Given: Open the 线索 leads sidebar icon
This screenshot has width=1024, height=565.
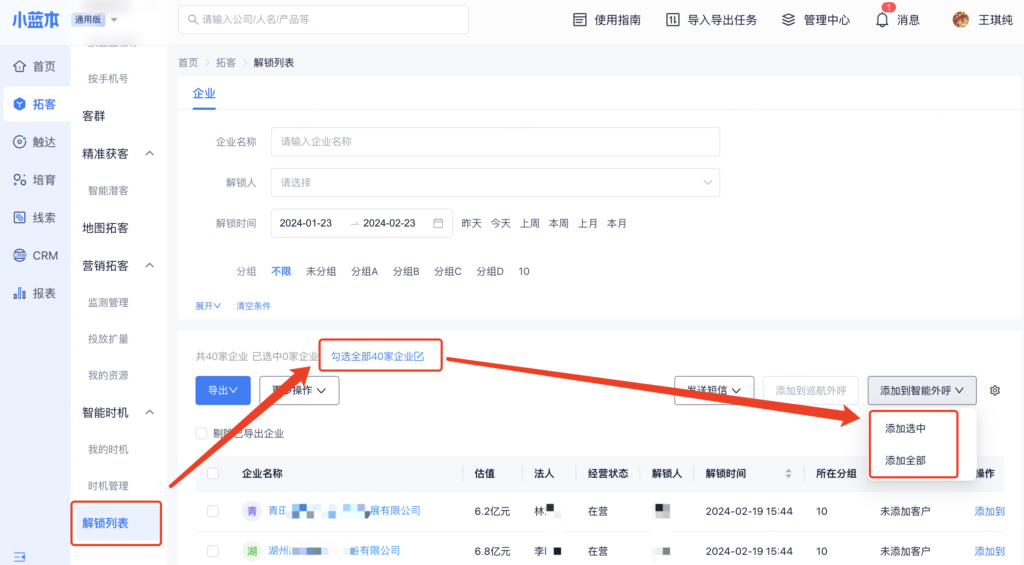Looking at the screenshot, I should click(19, 217).
